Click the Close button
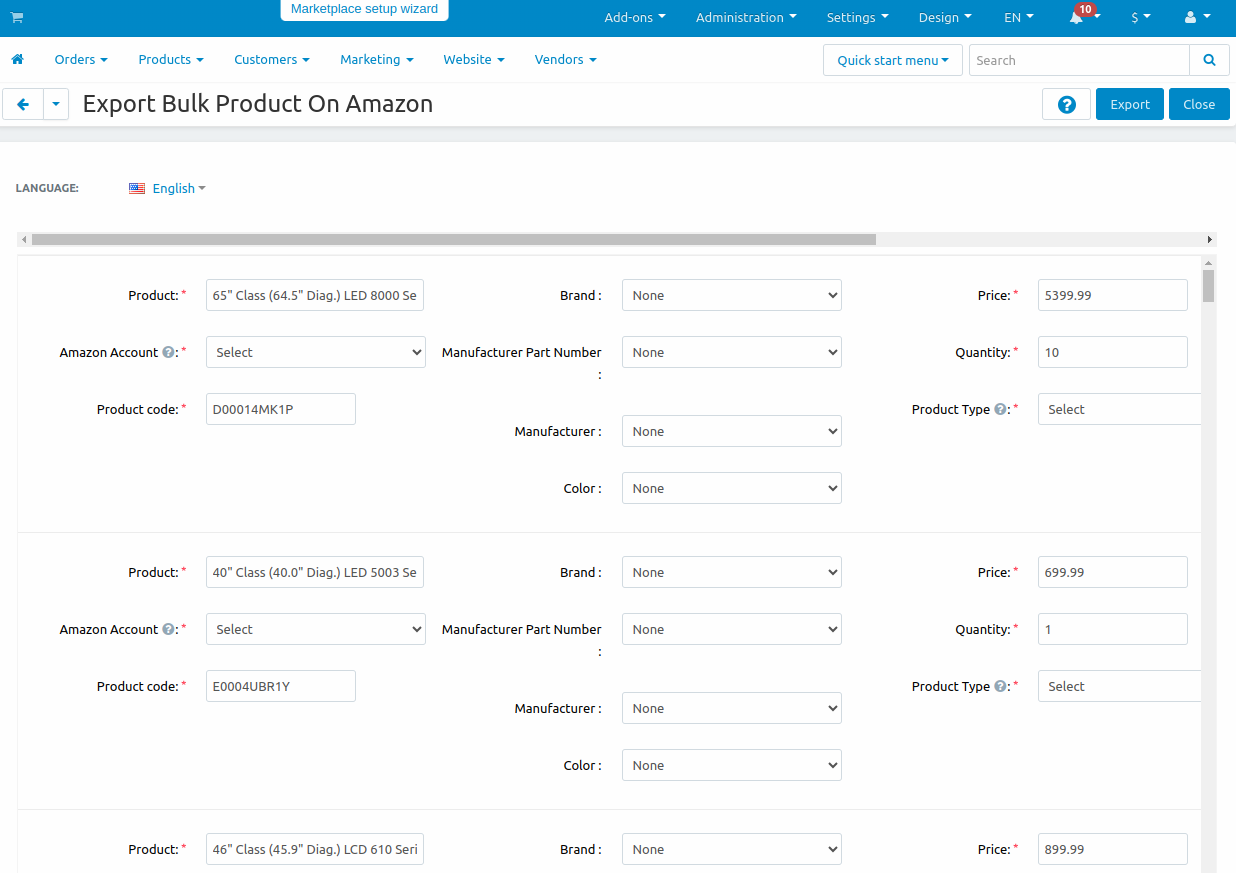 tap(1199, 104)
